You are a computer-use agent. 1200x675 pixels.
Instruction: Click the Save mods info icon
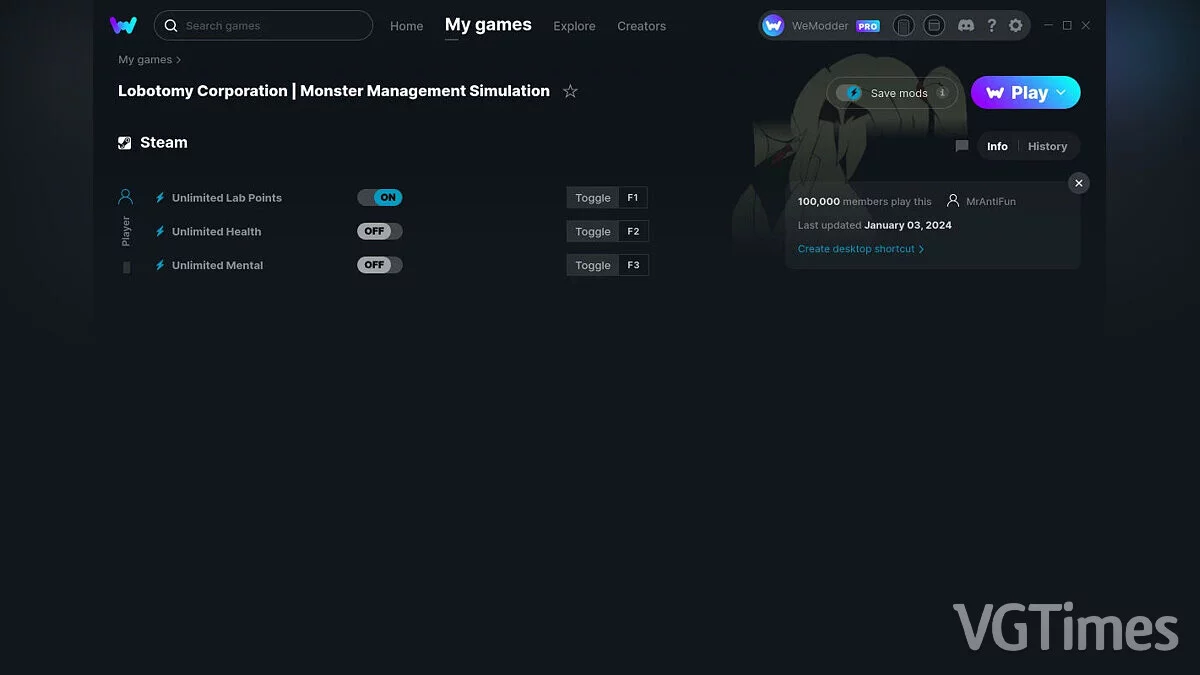click(941, 92)
